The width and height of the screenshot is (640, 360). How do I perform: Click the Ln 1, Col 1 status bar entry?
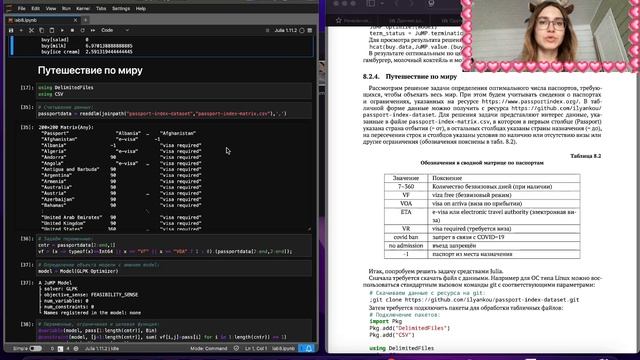256,349
